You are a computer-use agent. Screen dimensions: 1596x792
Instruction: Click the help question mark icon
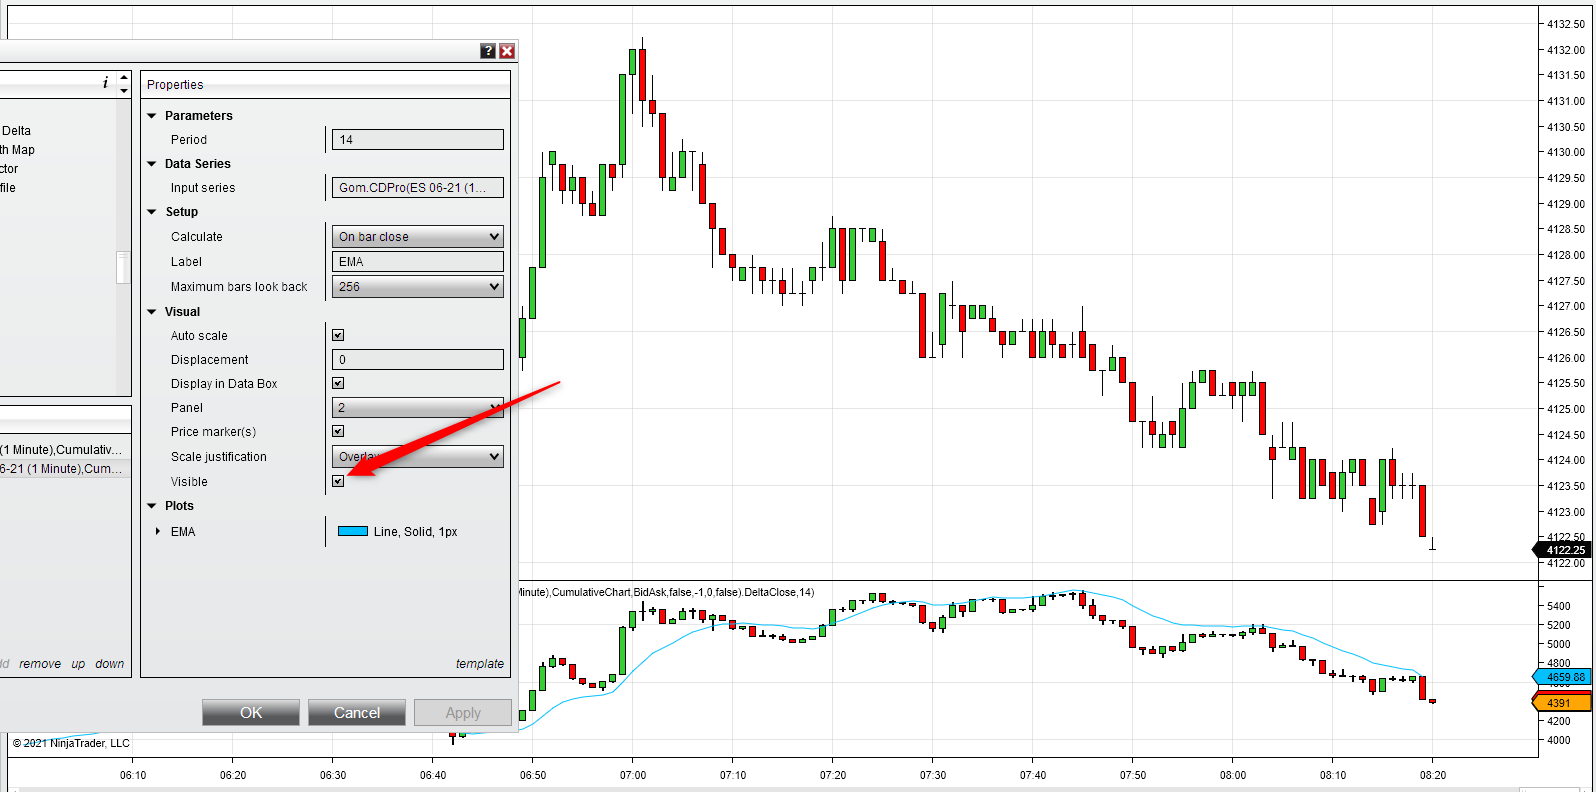(488, 51)
